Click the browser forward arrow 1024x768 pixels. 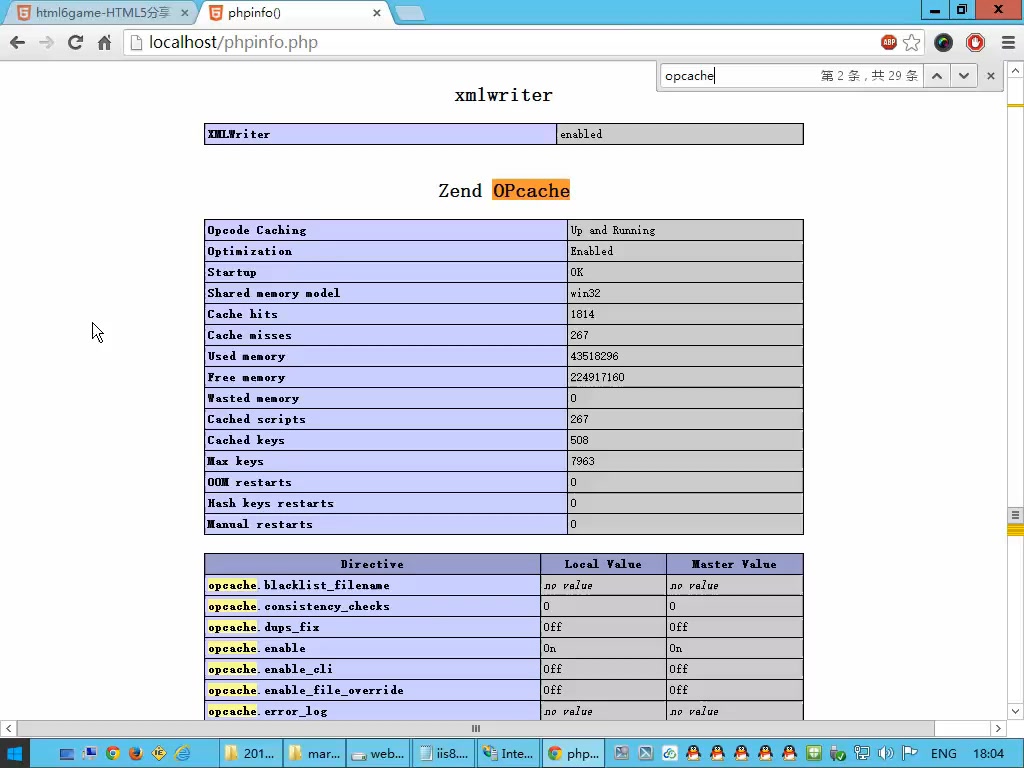coord(46,42)
